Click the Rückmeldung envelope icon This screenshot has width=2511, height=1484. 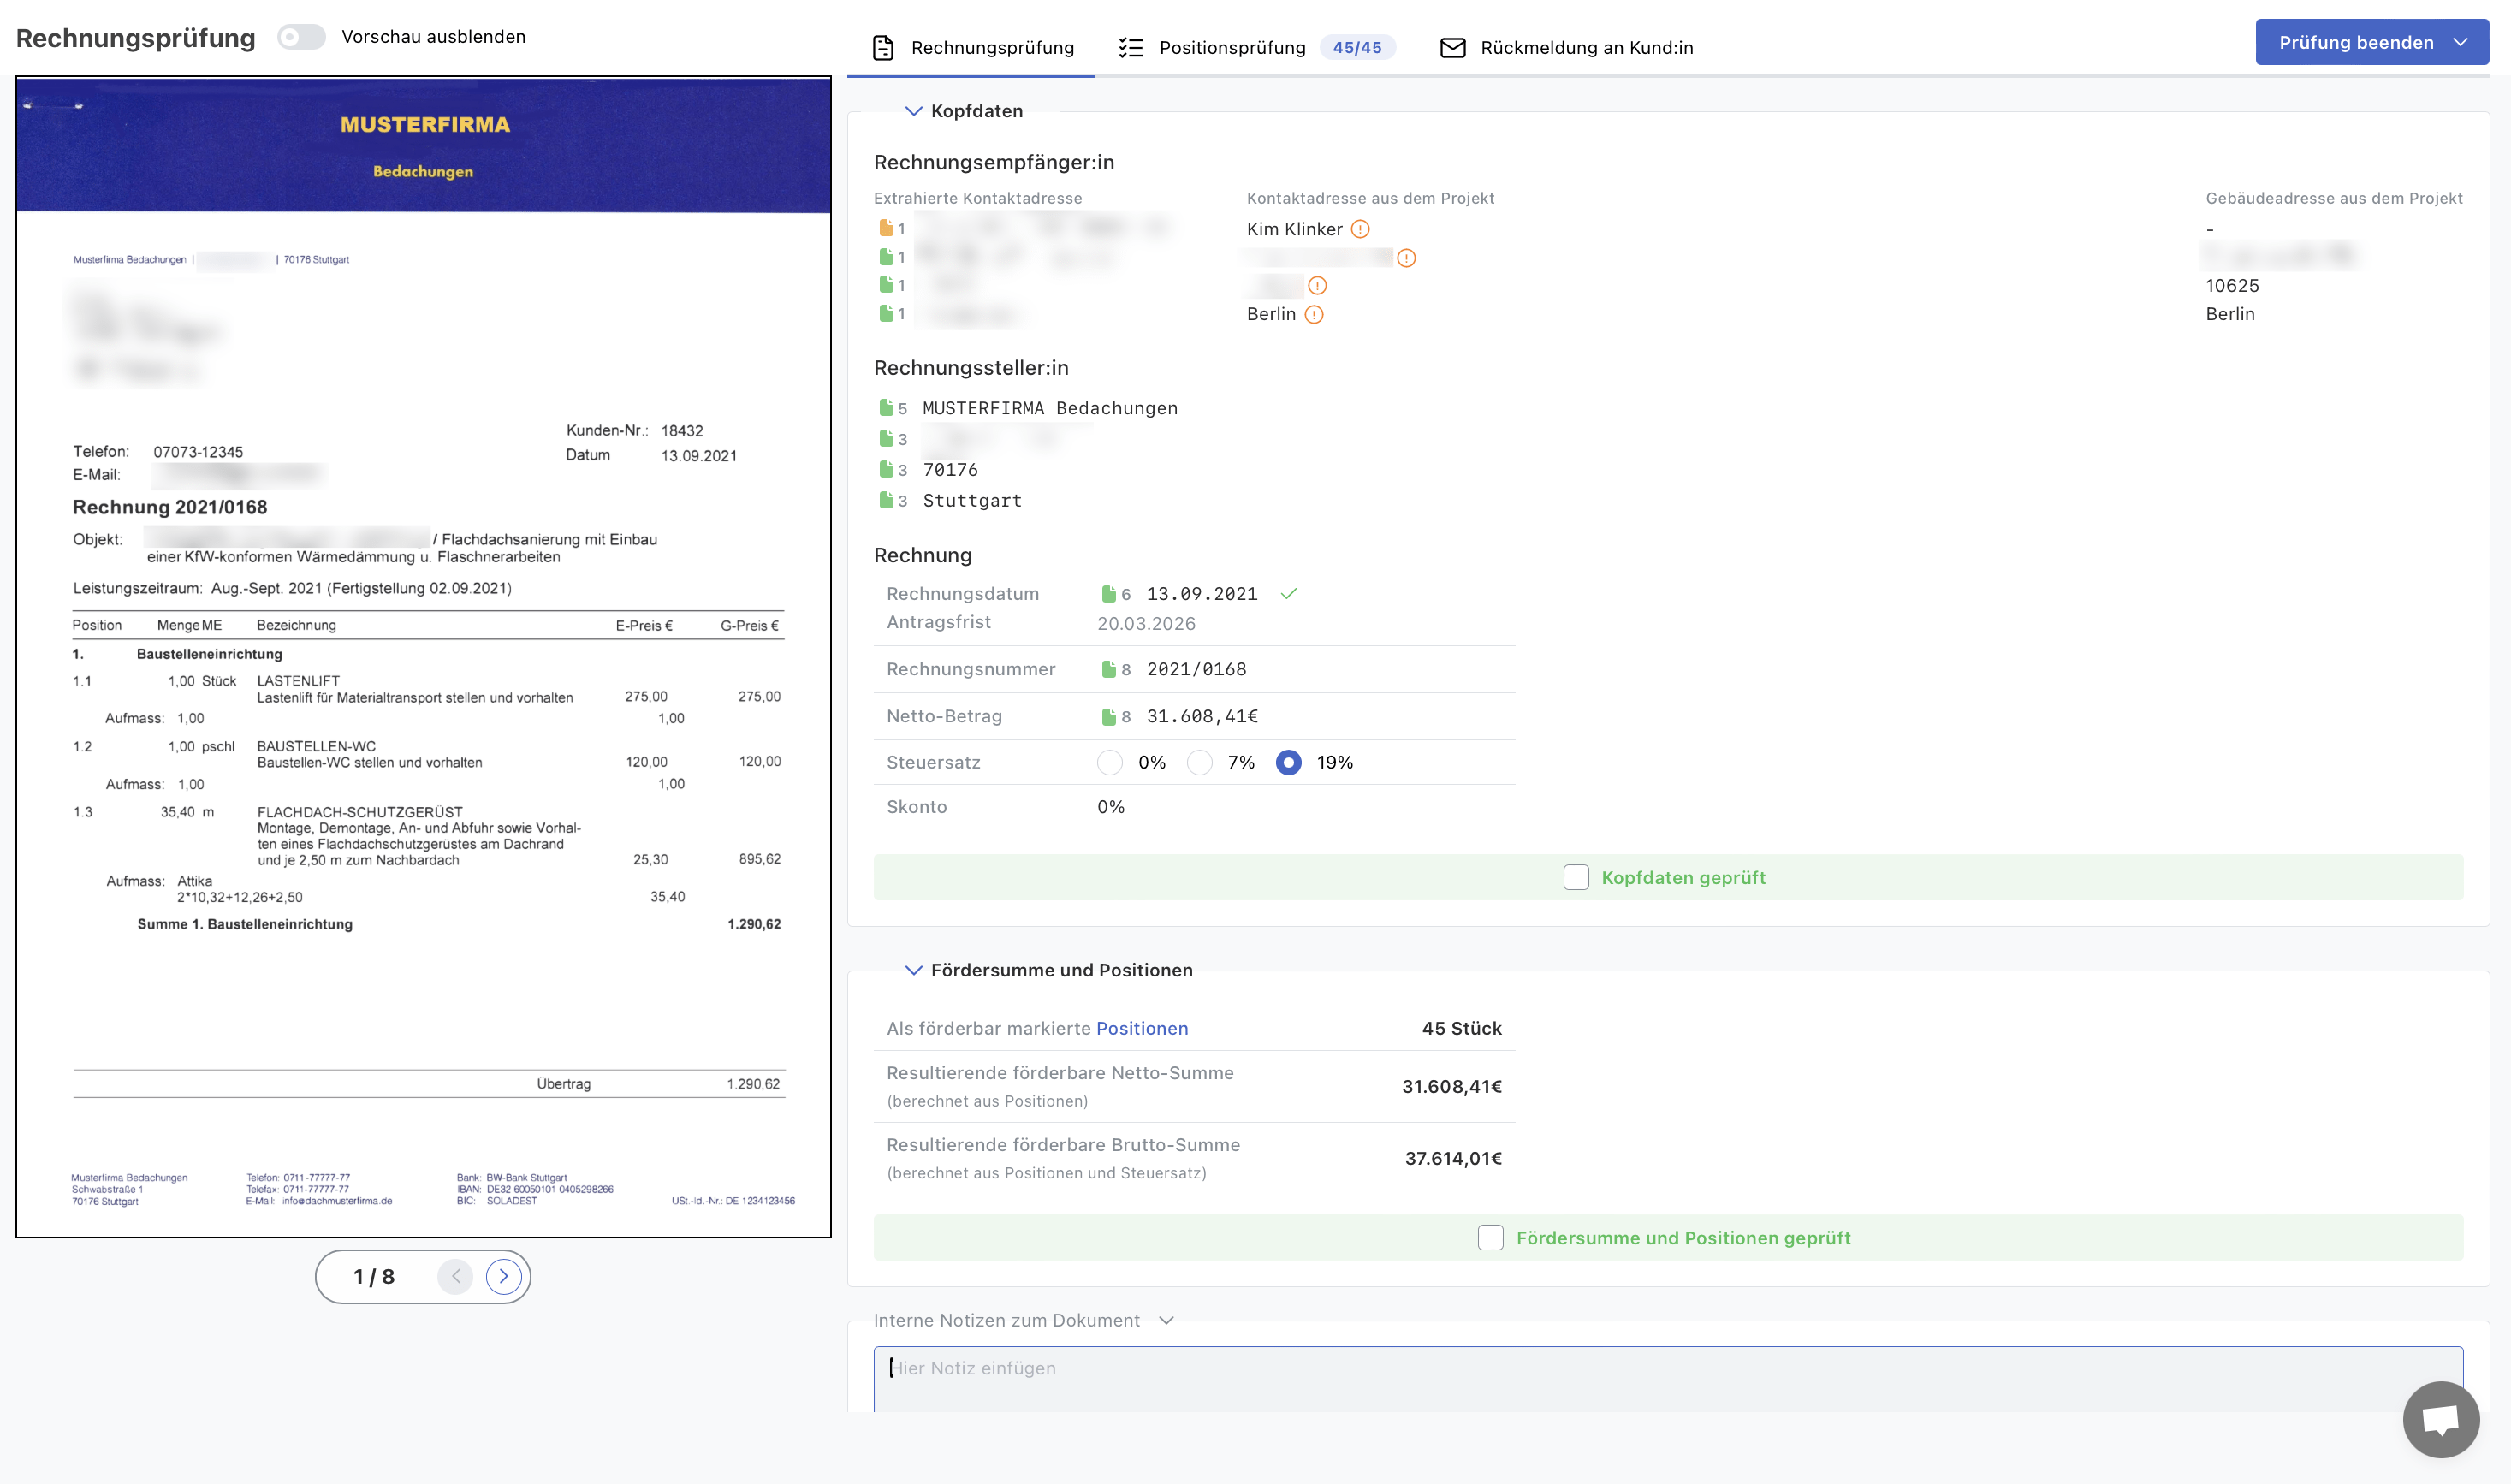pos(1452,47)
